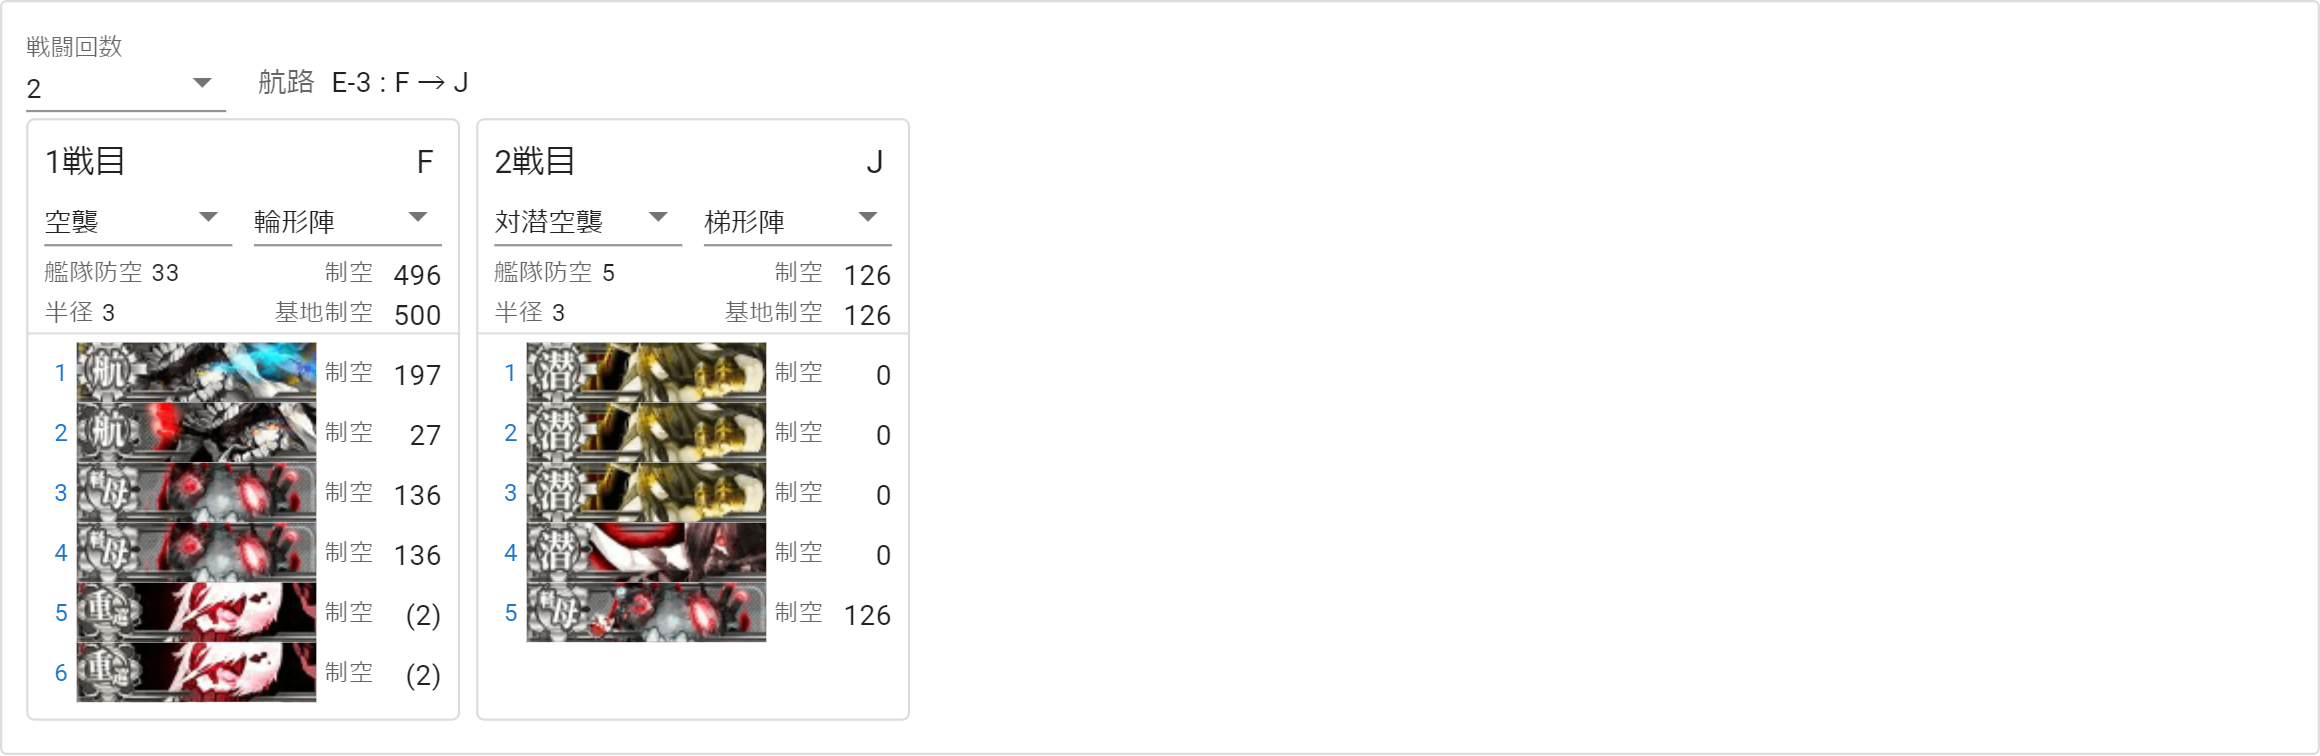Click the 2戦目 battle card heading

click(535, 161)
